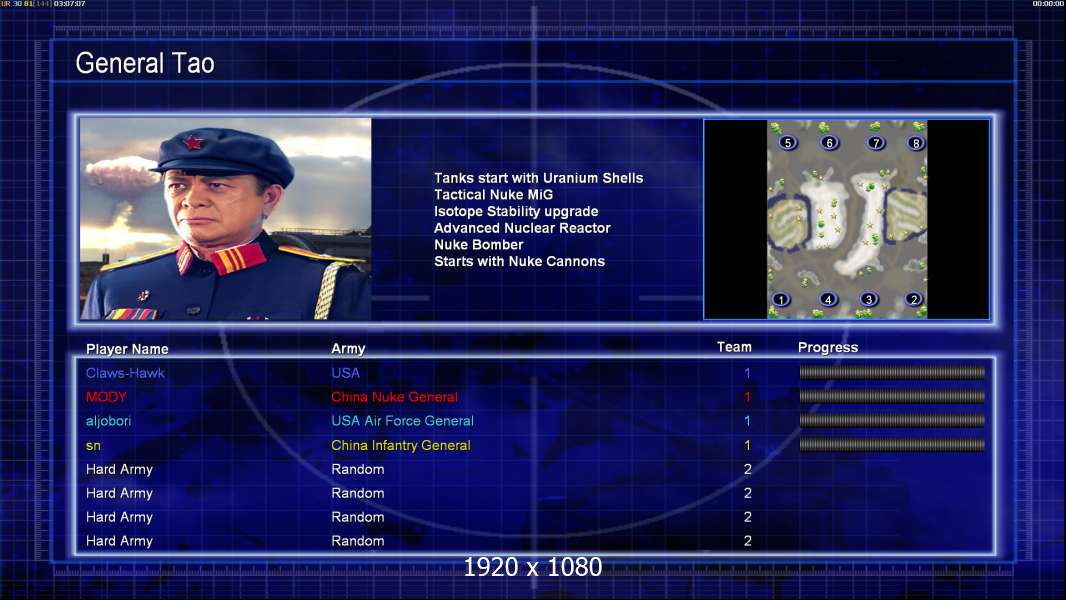
Task: Click the China Nuke General army text
Action: click(394, 397)
